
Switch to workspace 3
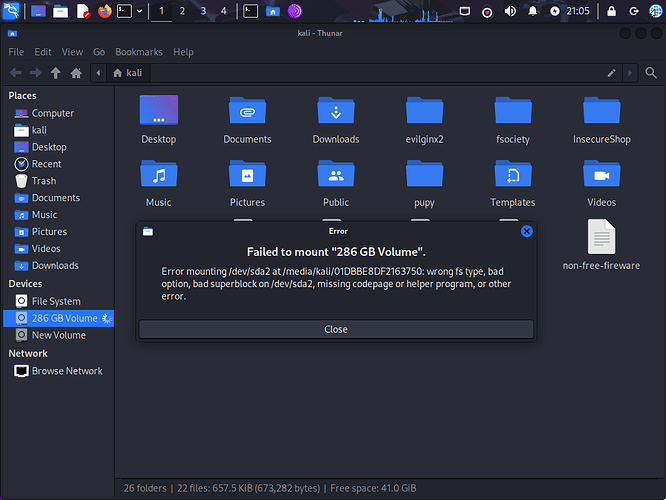pos(203,11)
